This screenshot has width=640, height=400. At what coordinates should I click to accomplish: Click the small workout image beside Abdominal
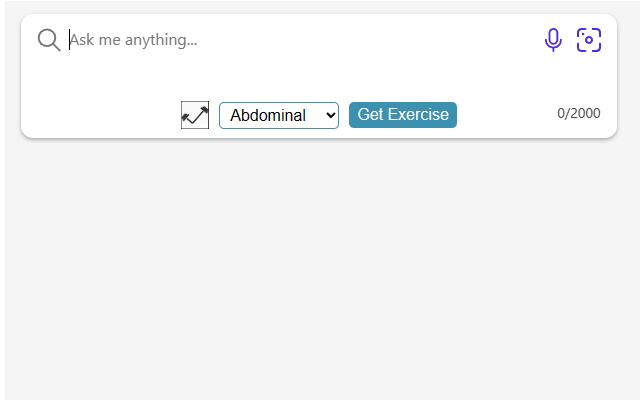[x=195, y=115]
